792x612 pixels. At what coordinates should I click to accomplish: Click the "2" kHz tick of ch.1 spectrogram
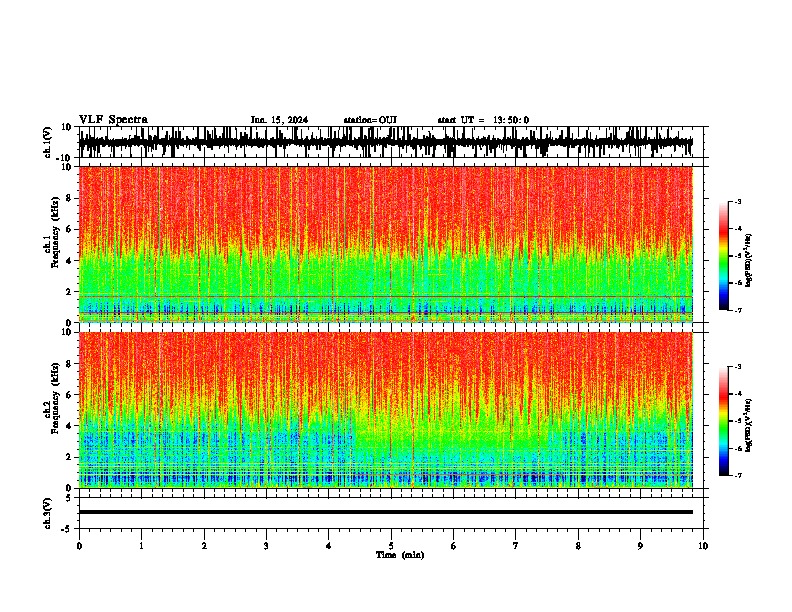coord(70,292)
